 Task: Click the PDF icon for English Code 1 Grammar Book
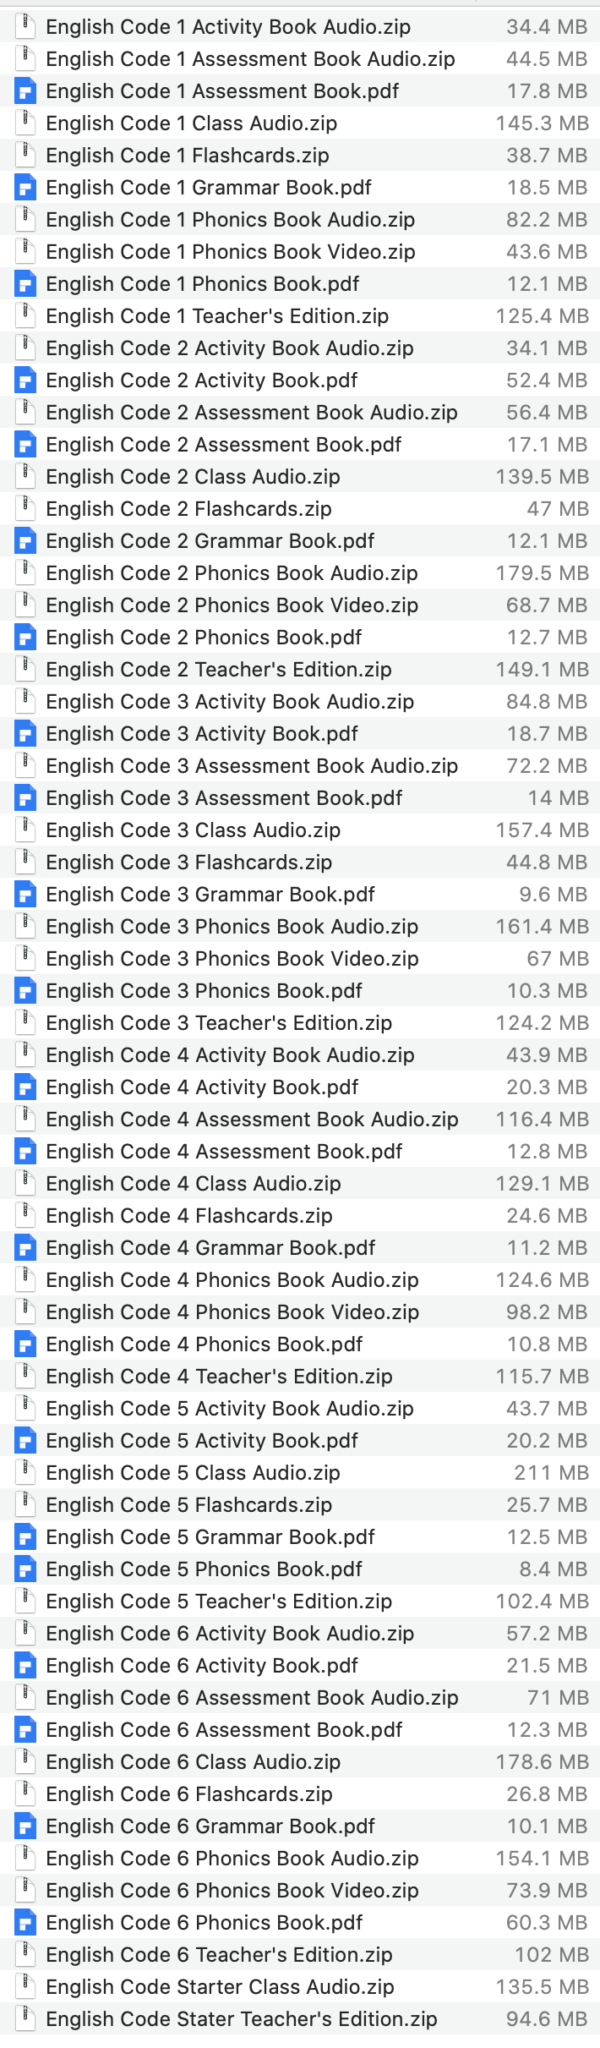[x=25, y=187]
